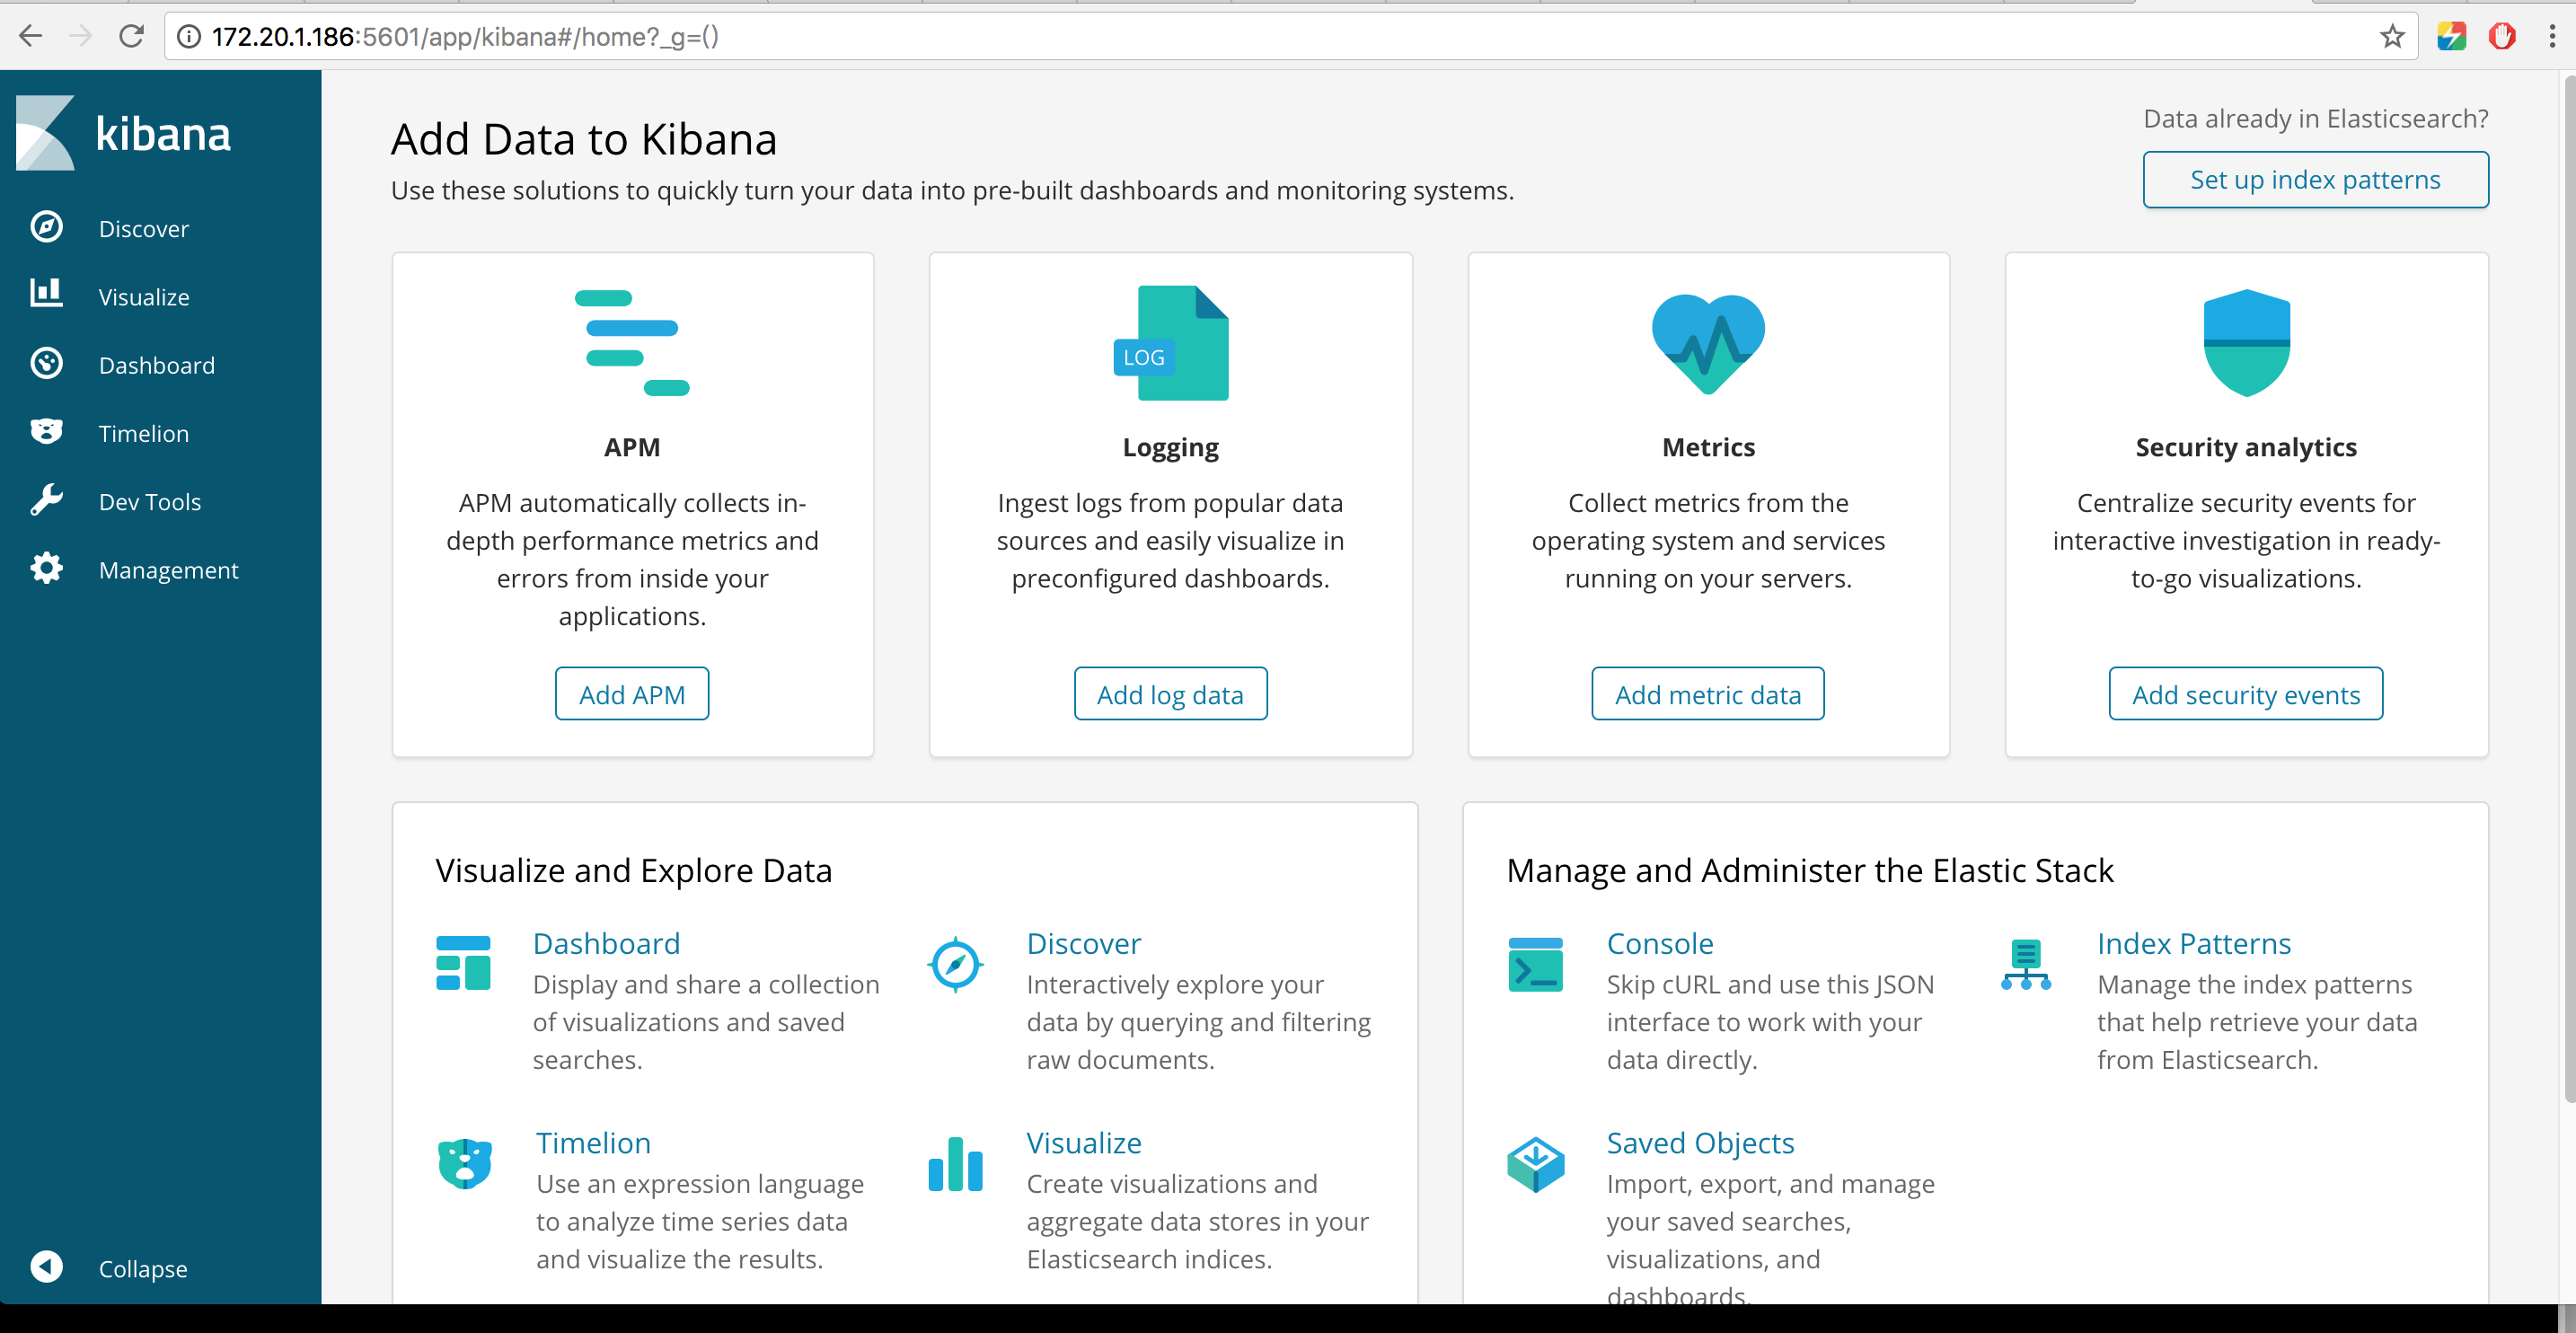Click Data already in Elasticsearch text

click(2315, 119)
